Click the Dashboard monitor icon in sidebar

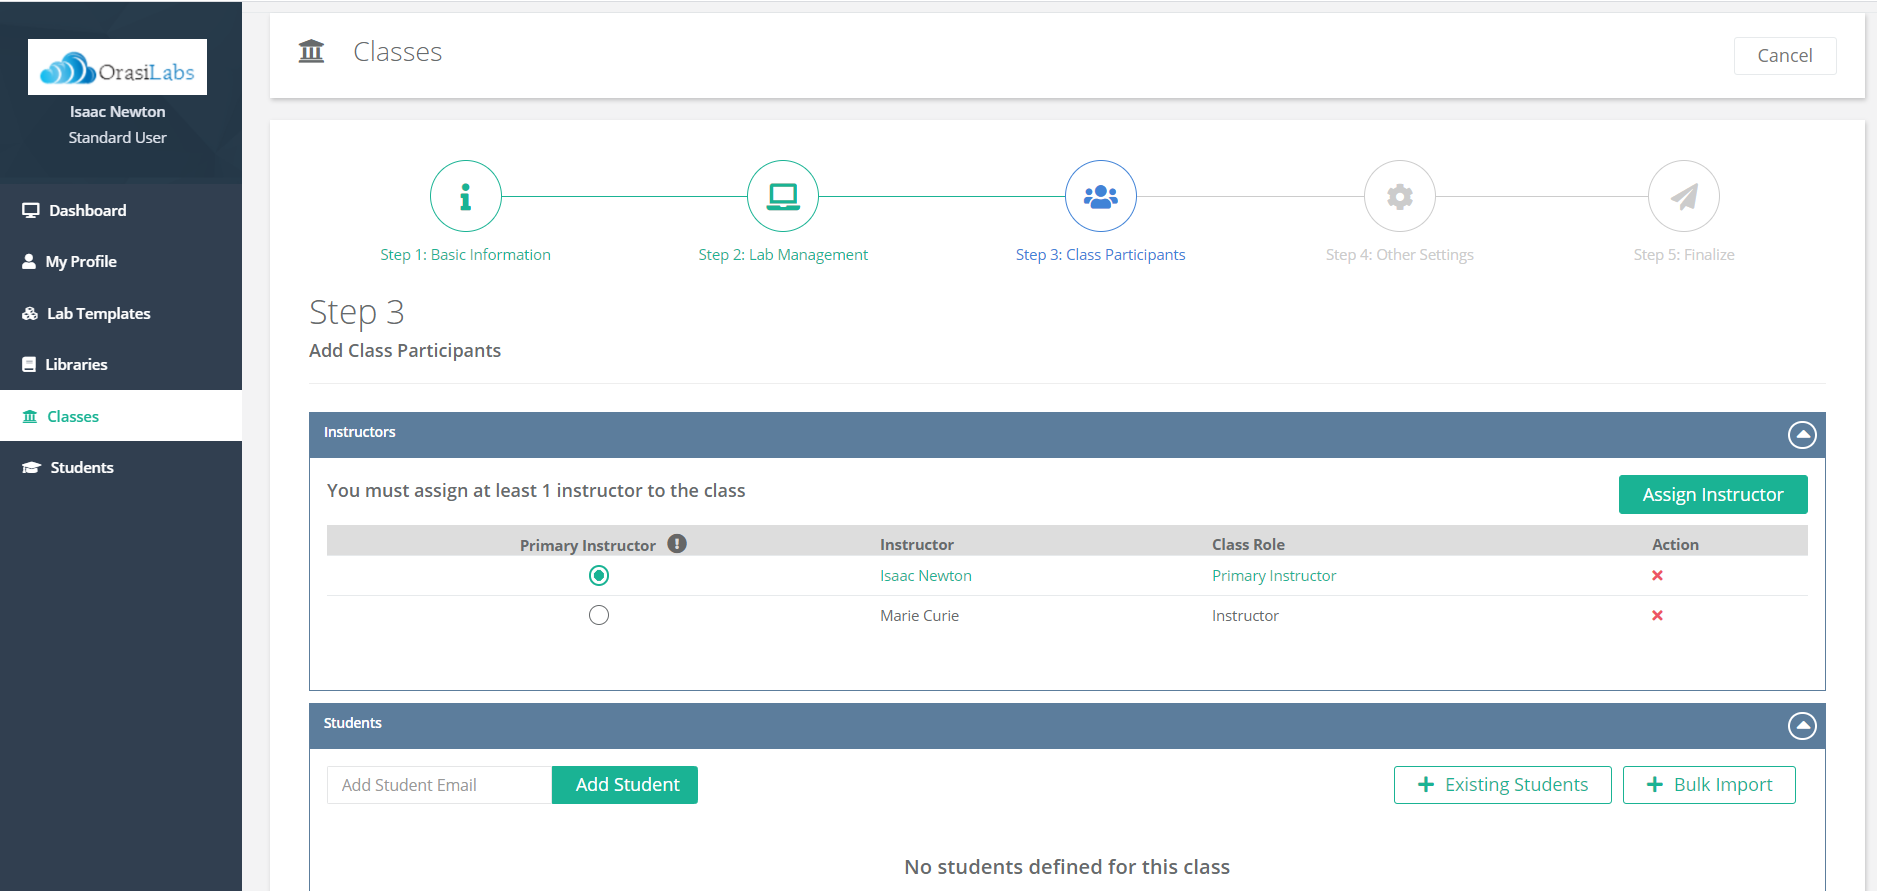pyautogui.click(x=31, y=210)
